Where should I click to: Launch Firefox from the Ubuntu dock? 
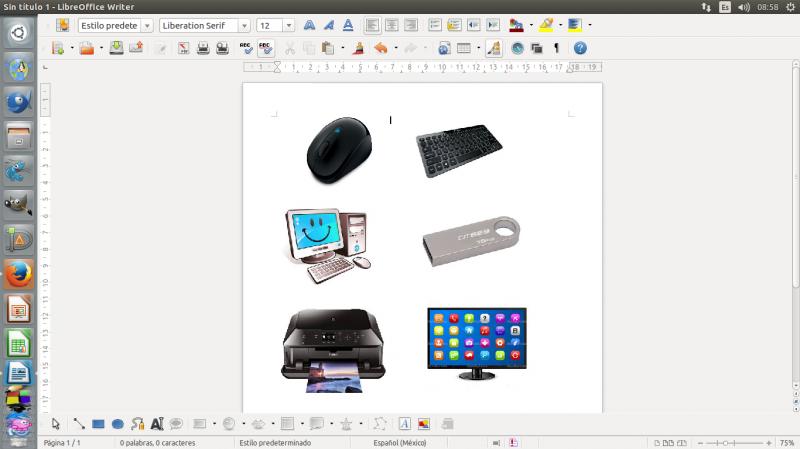[18, 272]
